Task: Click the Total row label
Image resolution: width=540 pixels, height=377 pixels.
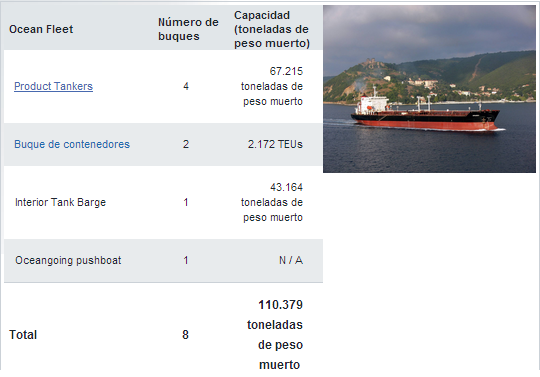Action: pyautogui.click(x=23, y=335)
